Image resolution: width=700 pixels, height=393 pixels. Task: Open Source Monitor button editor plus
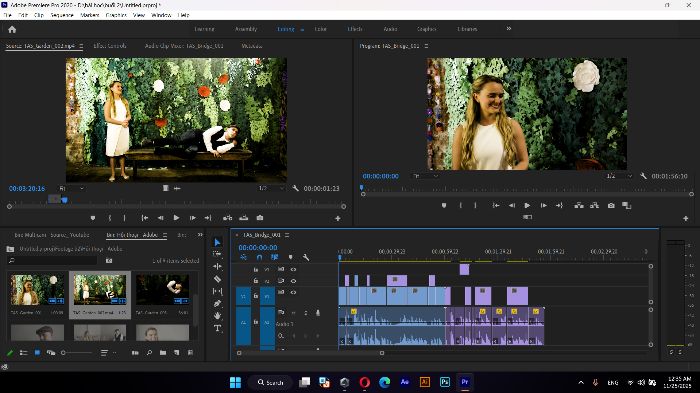click(338, 218)
